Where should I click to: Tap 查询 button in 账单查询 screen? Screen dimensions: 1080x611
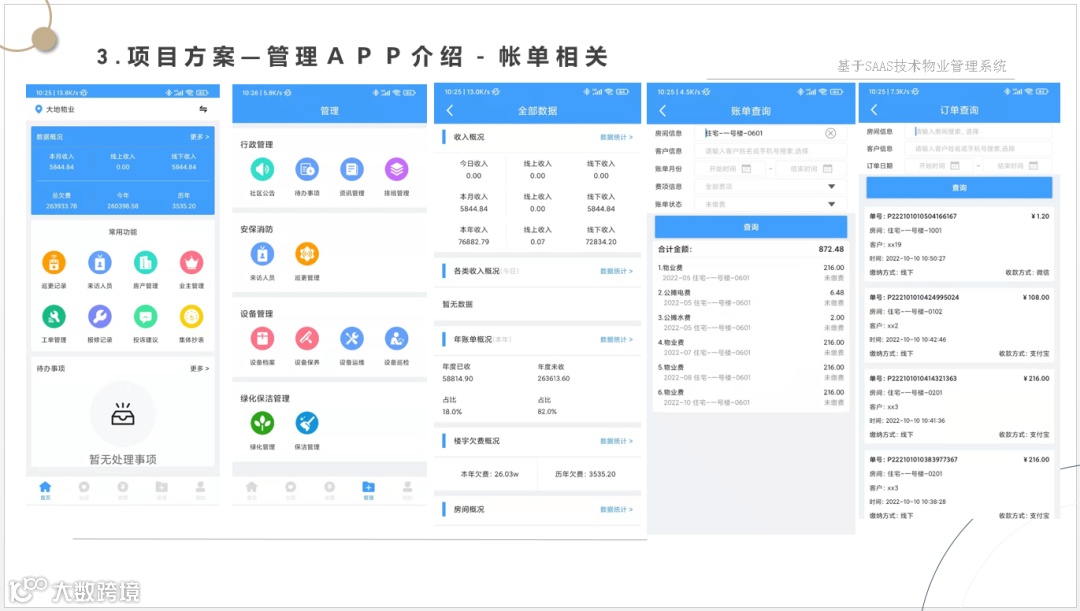click(x=751, y=227)
